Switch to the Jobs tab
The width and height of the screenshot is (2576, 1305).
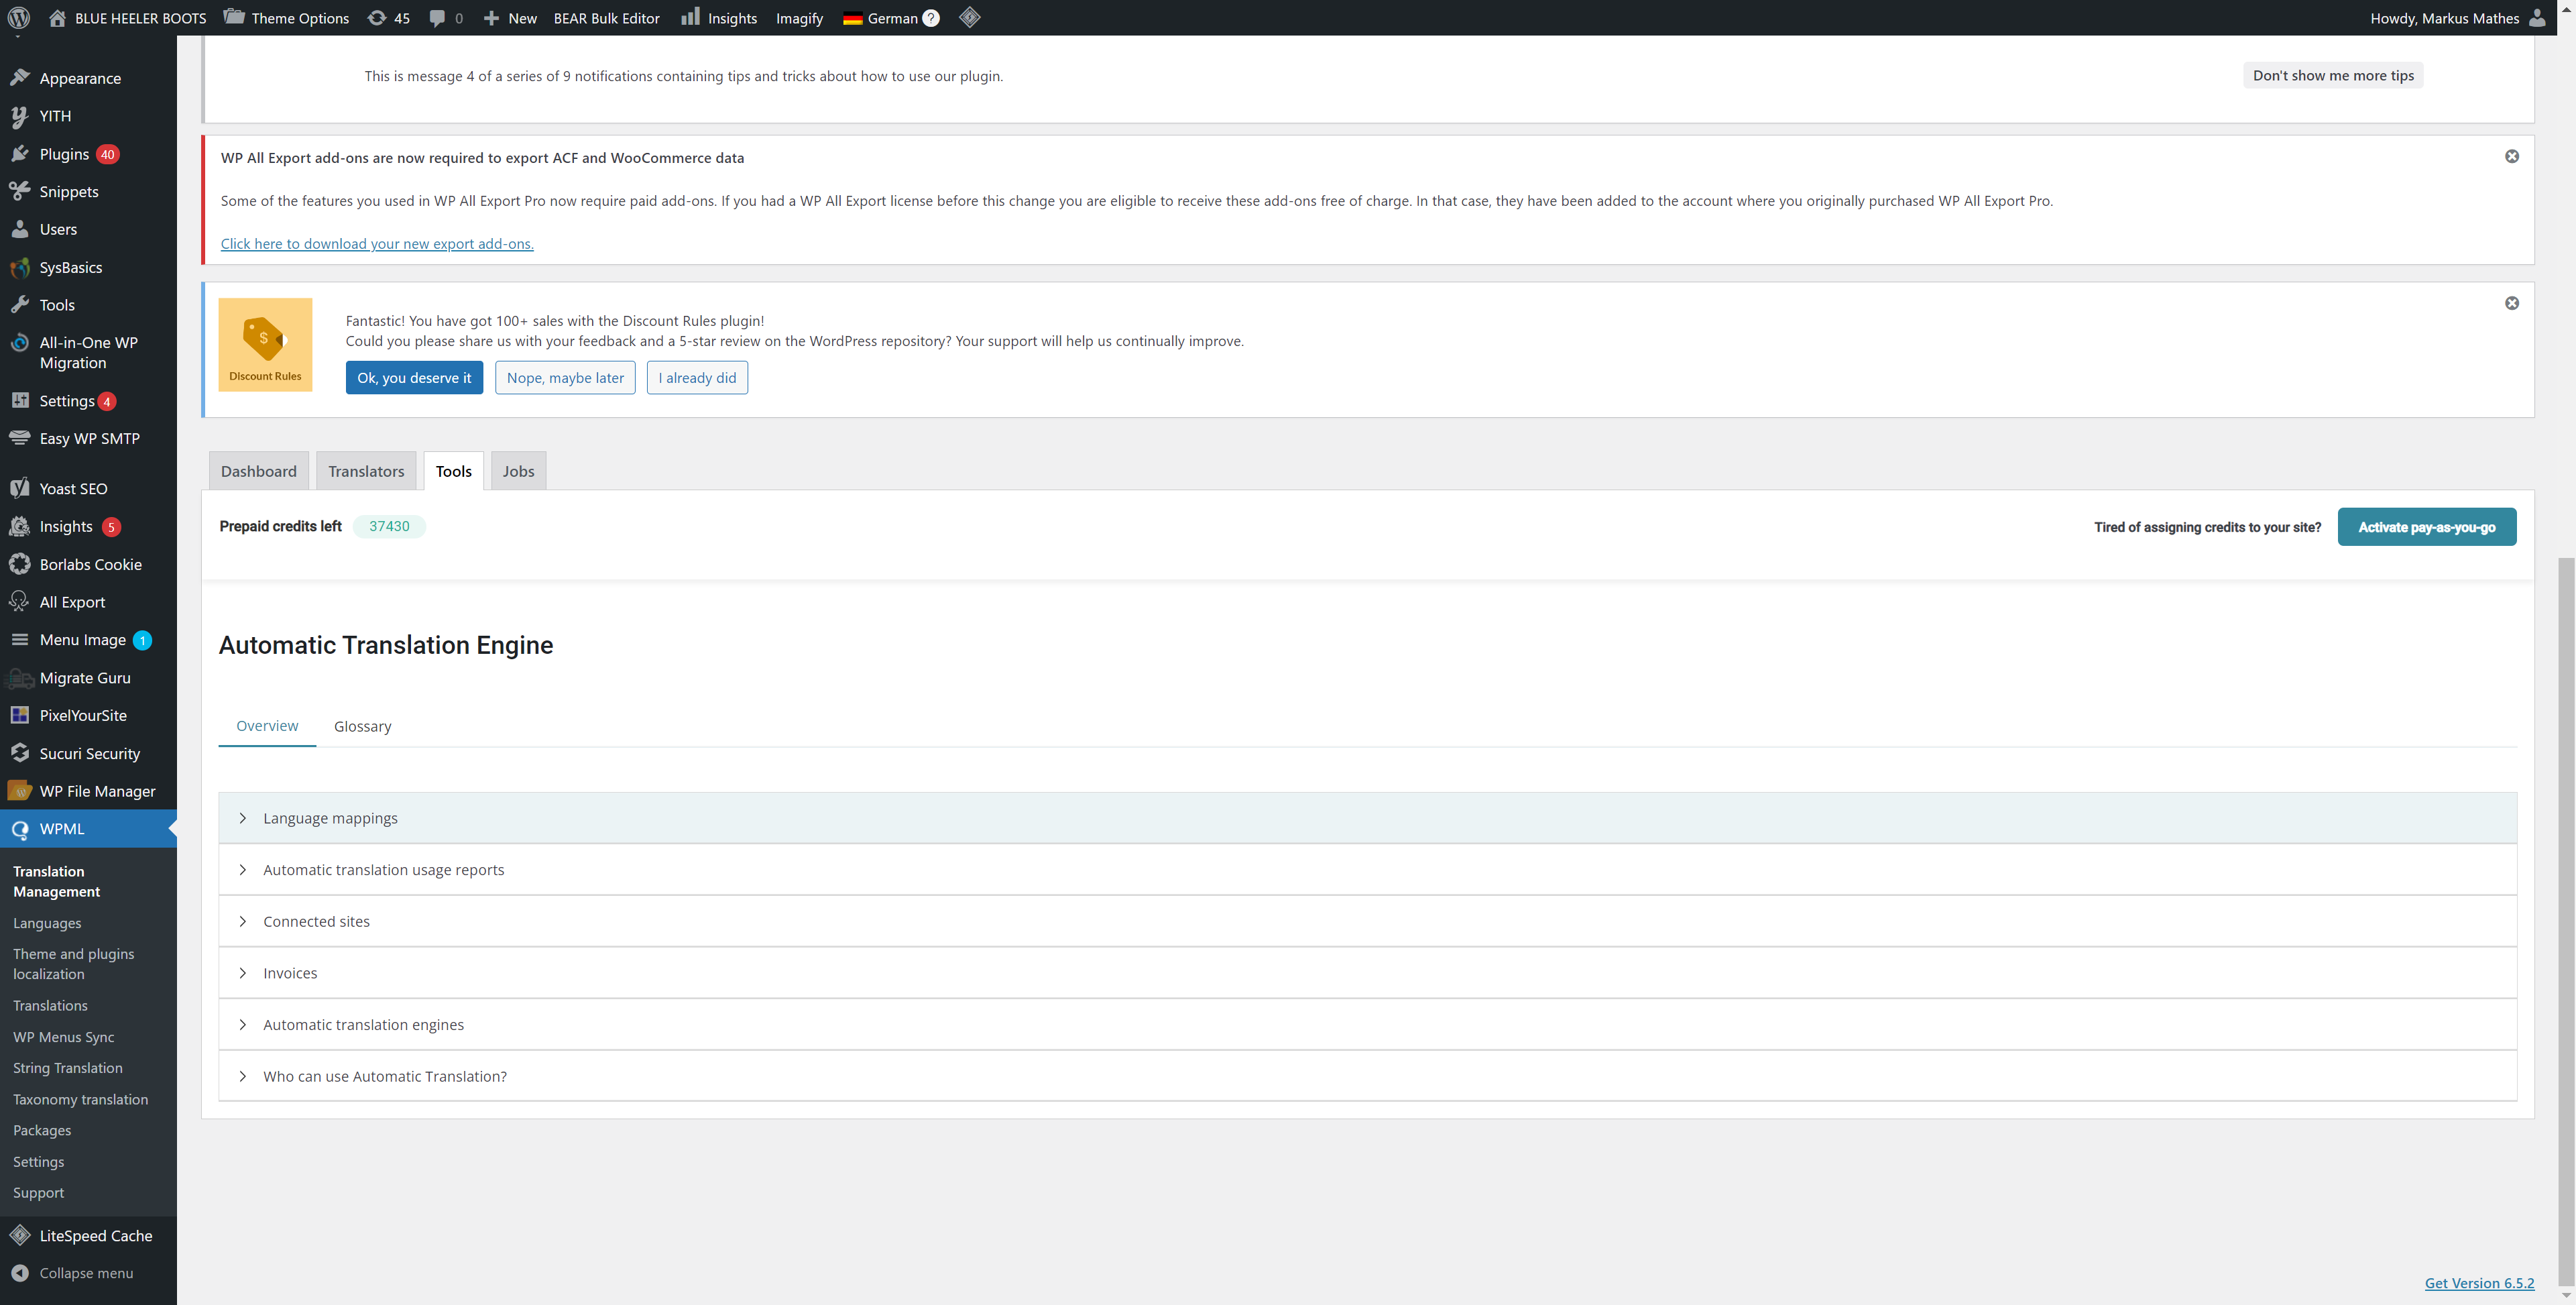coord(518,471)
